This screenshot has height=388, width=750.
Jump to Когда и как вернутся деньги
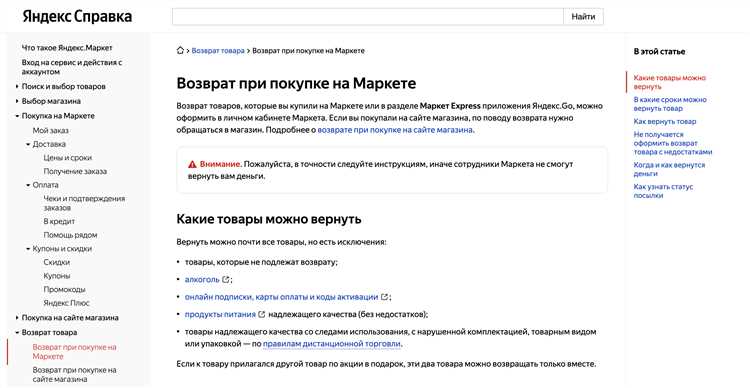(x=669, y=169)
